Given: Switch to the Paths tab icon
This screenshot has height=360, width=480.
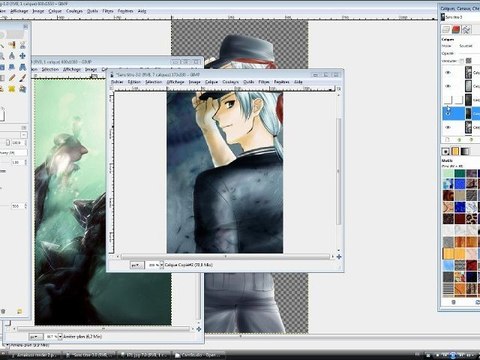Looking at the screenshot, I should (x=466, y=30).
